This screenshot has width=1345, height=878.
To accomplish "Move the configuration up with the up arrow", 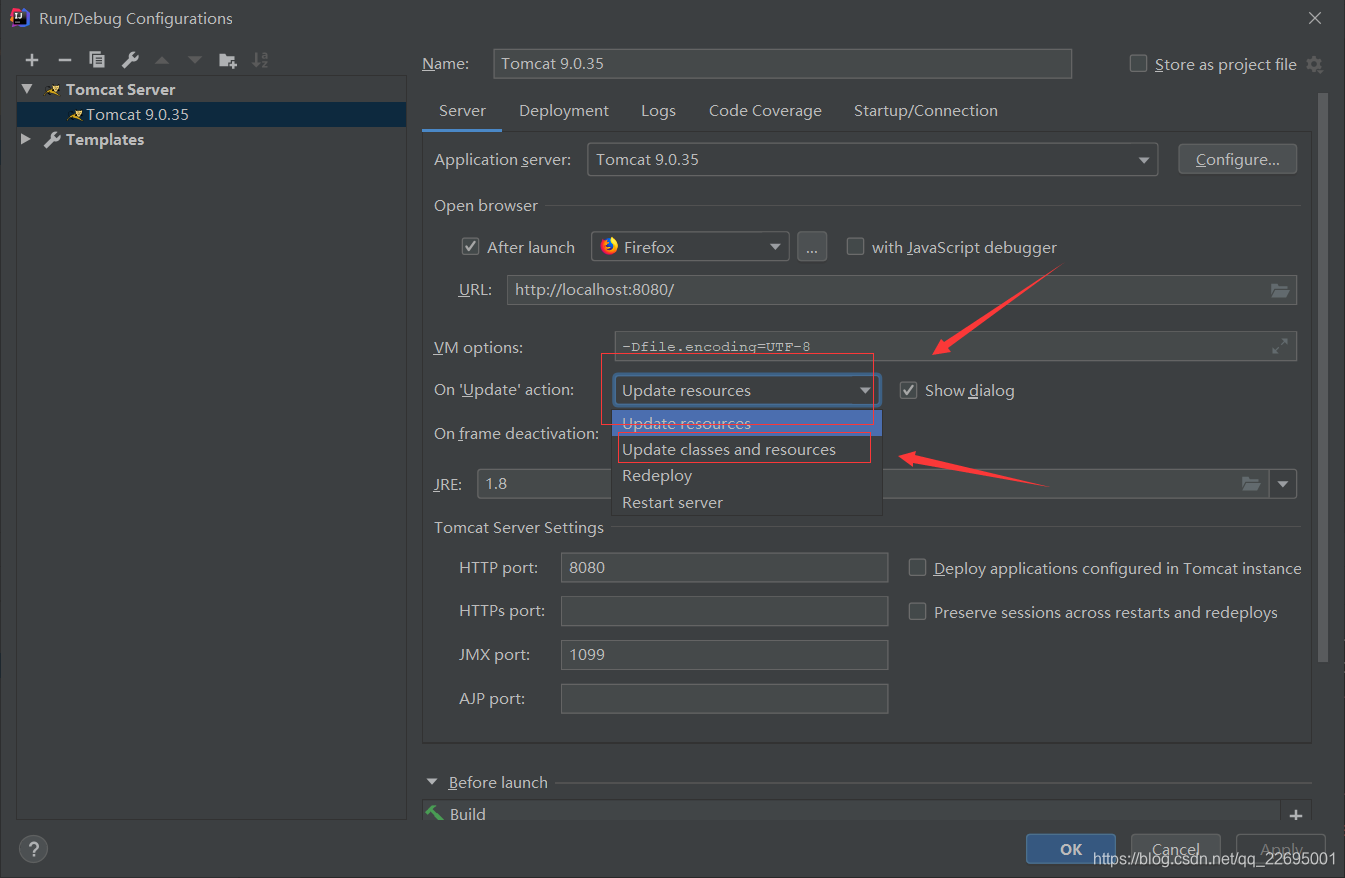I will click(162, 60).
